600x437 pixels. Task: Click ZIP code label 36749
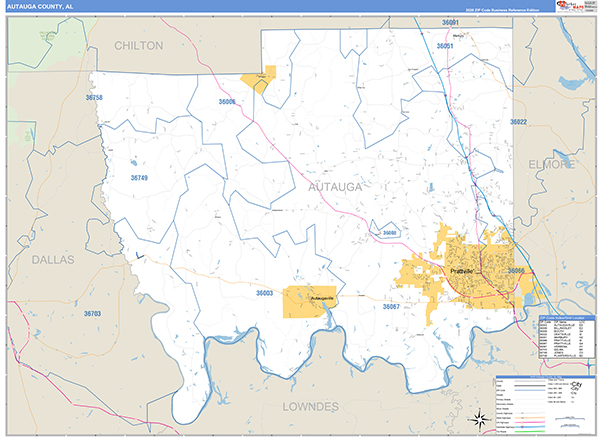[139, 178]
